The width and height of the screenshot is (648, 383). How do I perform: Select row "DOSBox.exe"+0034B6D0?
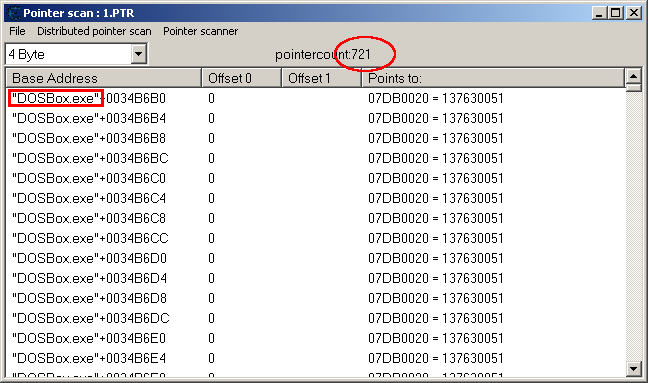tap(315, 258)
